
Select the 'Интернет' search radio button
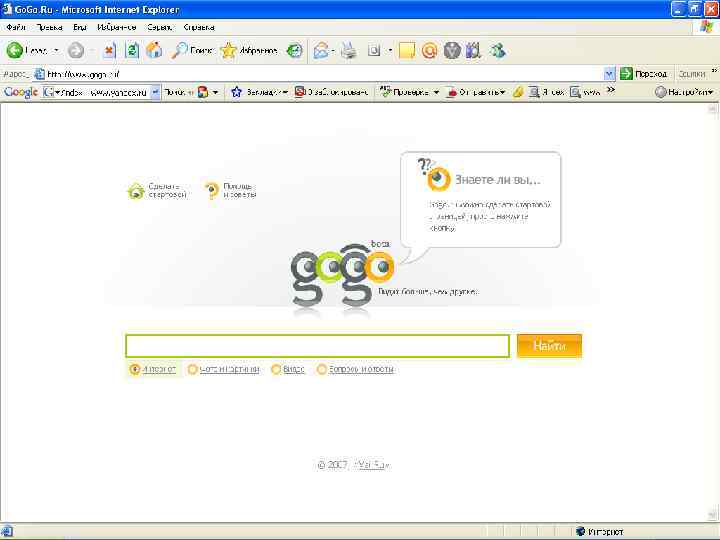tap(135, 369)
